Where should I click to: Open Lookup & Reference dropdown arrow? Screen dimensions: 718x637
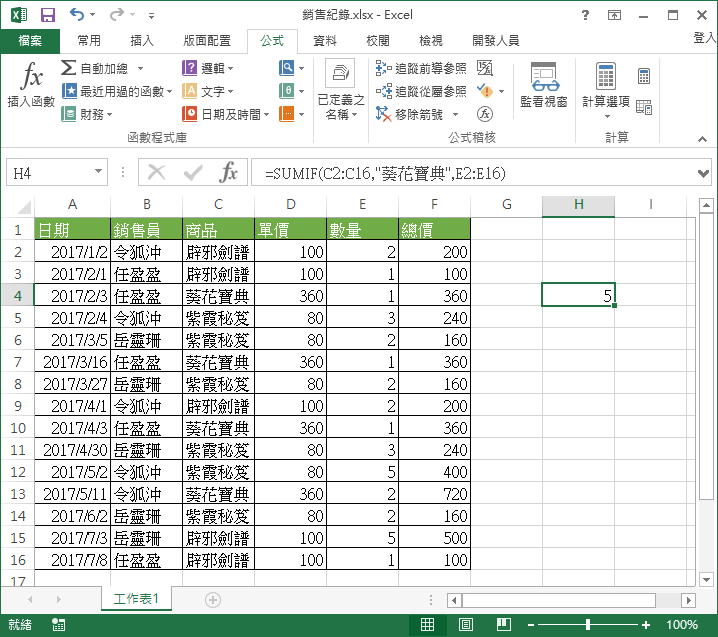[301, 68]
